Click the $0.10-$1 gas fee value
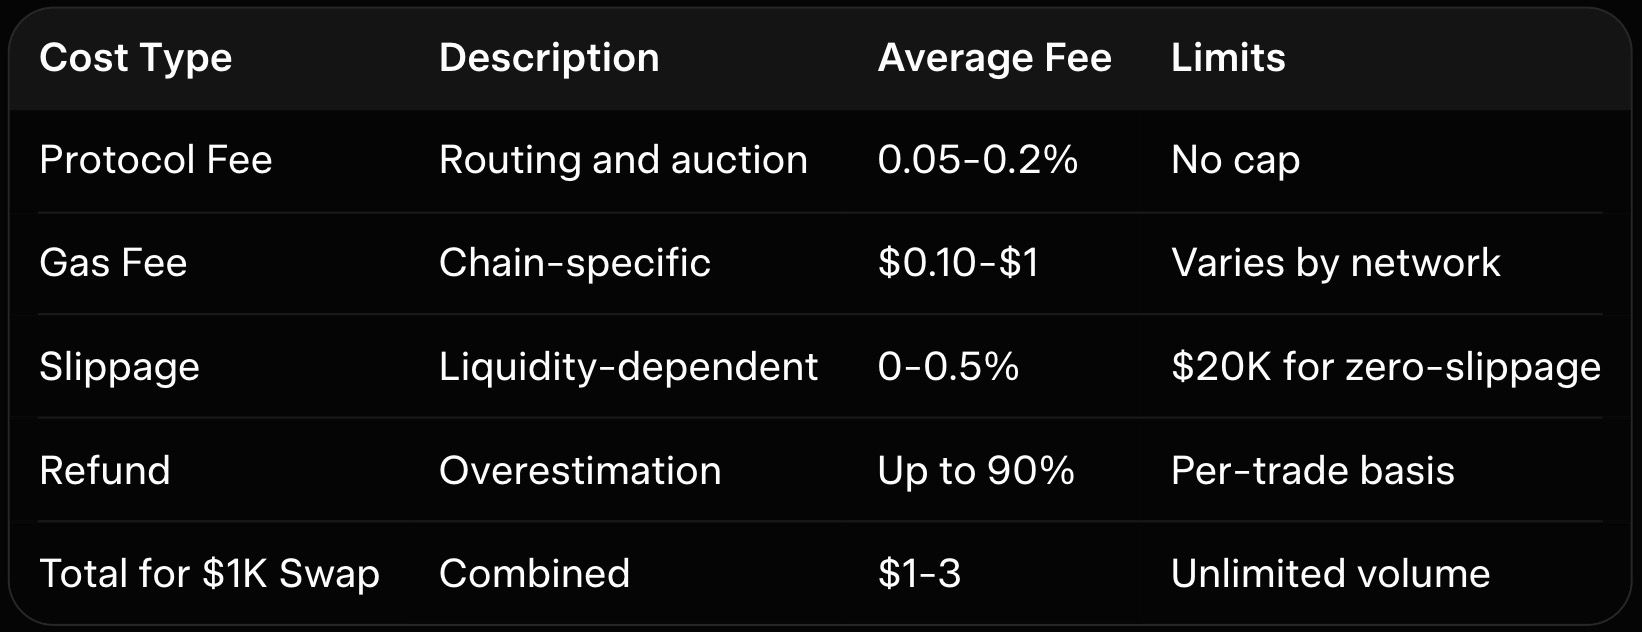1642x632 pixels. tap(958, 263)
